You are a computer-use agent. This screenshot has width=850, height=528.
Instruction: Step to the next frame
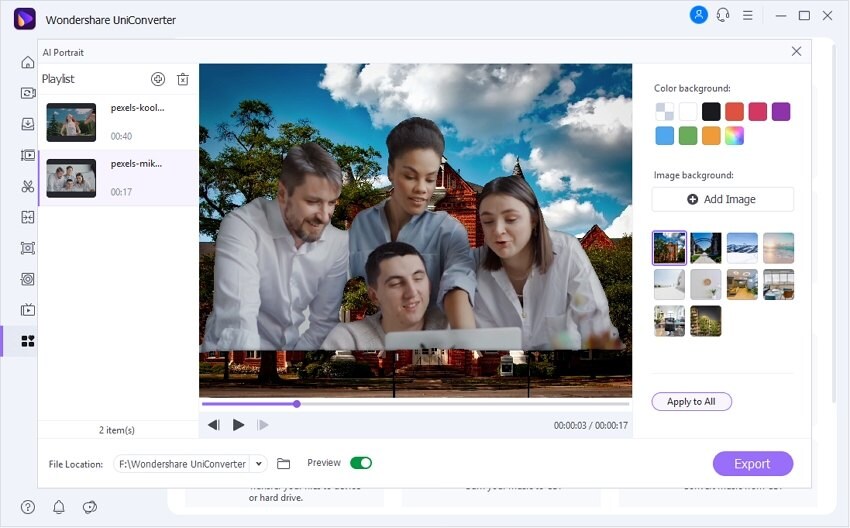coord(263,425)
